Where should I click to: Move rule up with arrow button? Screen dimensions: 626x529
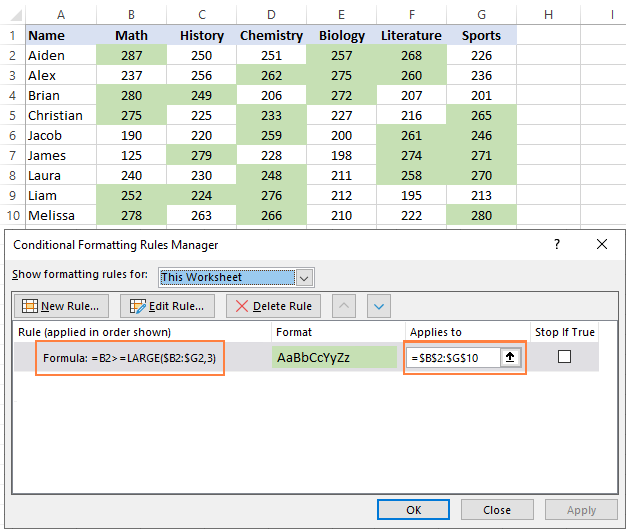(343, 306)
